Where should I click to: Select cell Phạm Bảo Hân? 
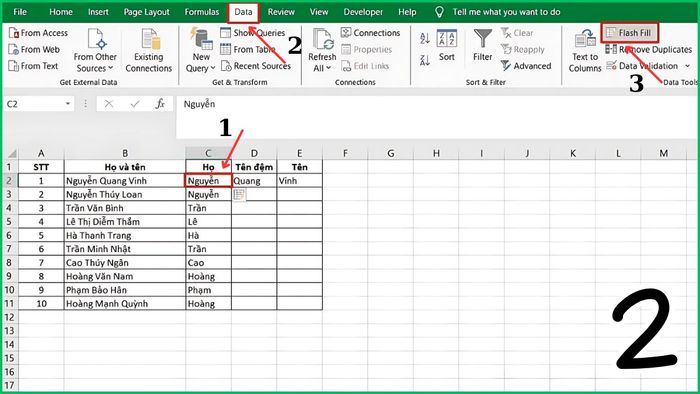[x=125, y=290]
